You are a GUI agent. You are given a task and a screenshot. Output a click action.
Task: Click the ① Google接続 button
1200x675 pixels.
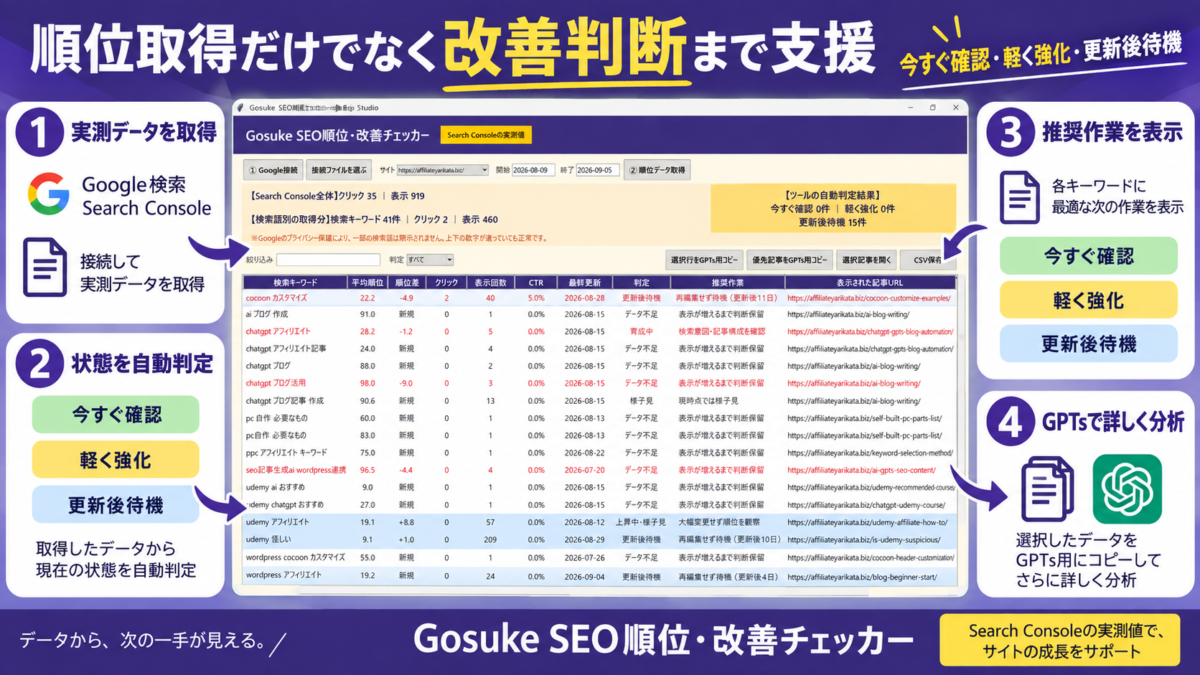[x=272, y=170]
